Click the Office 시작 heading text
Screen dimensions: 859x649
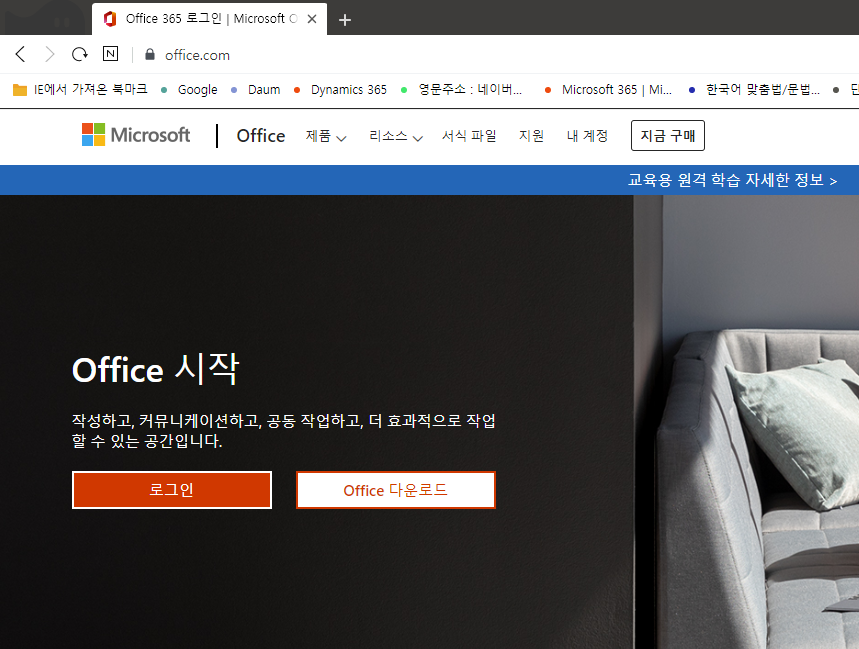(x=156, y=369)
